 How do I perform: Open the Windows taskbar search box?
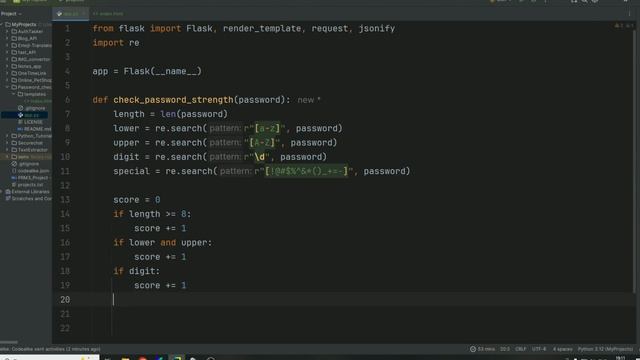pos(49,358)
